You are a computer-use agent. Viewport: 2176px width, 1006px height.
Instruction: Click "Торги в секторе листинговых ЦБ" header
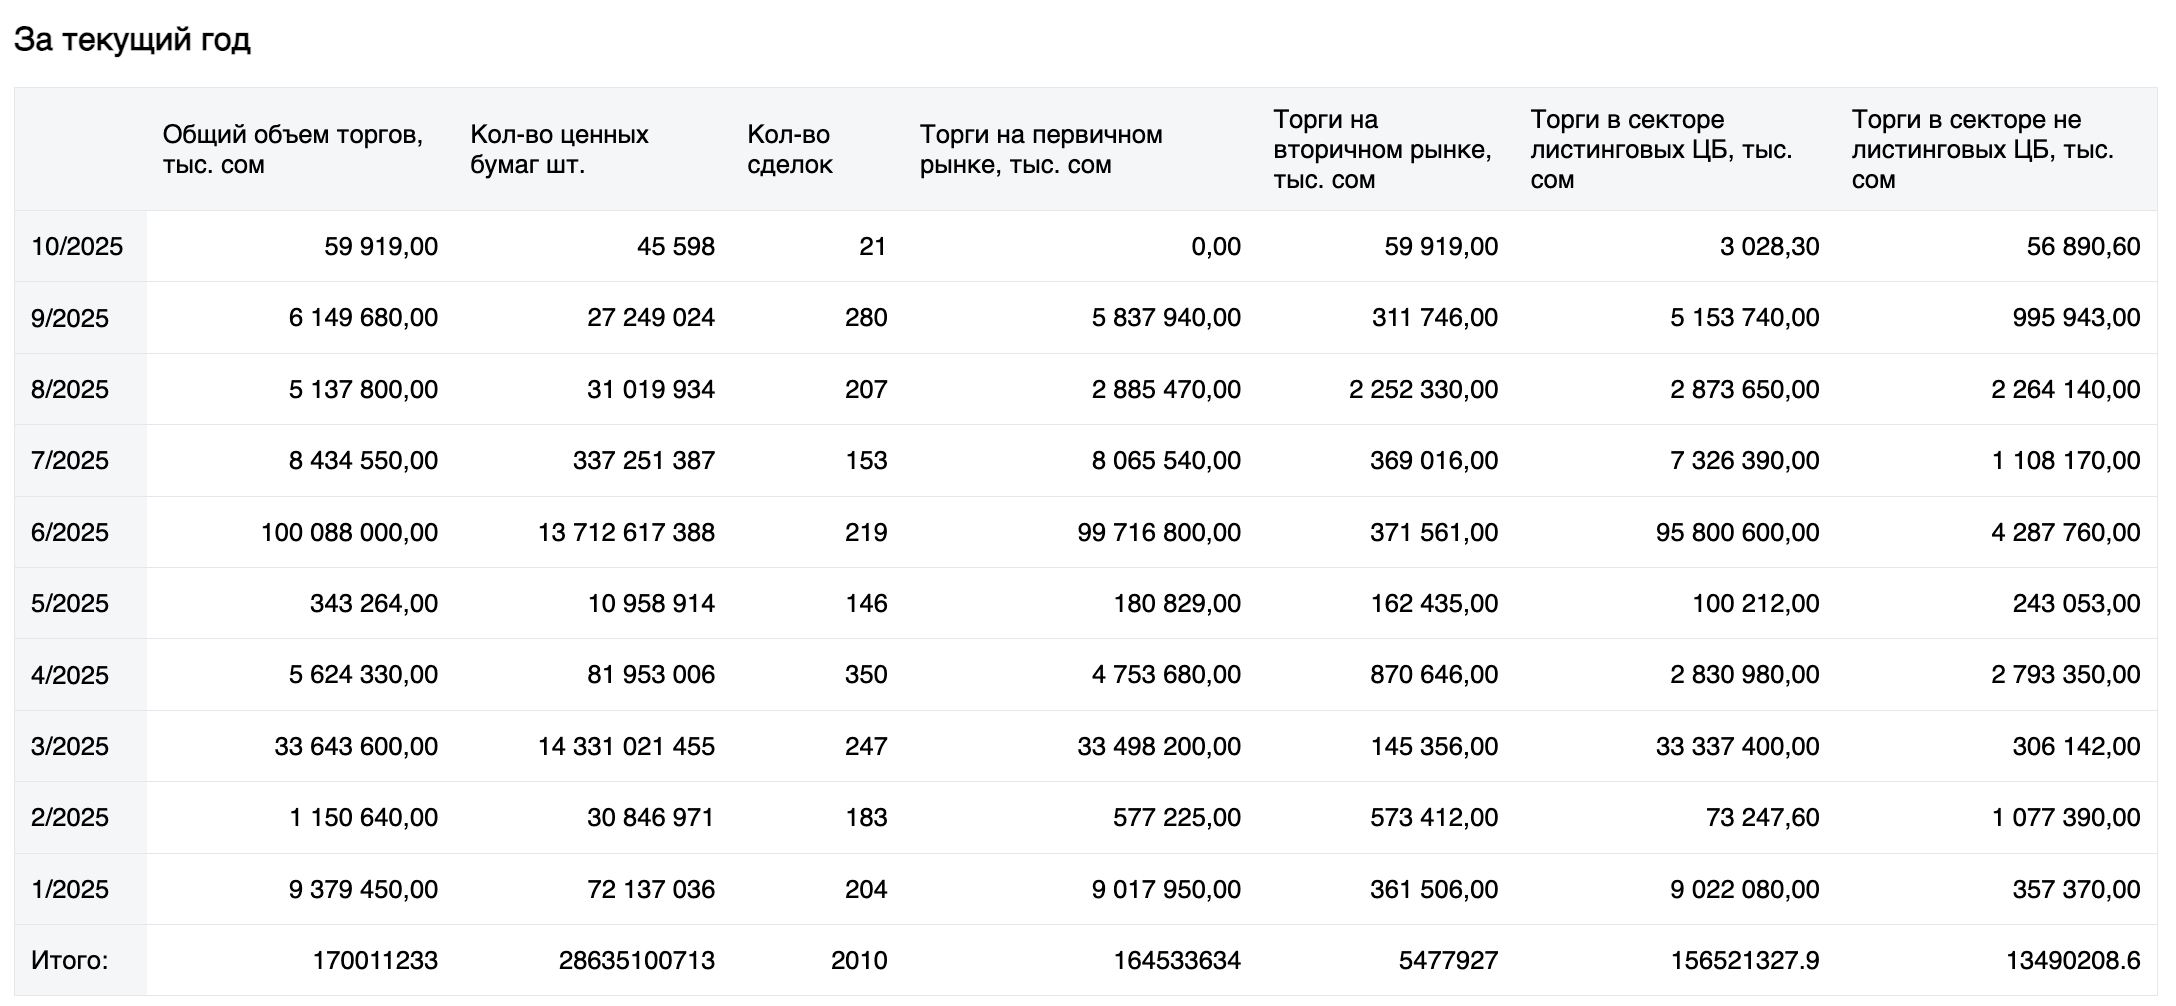1660,149
